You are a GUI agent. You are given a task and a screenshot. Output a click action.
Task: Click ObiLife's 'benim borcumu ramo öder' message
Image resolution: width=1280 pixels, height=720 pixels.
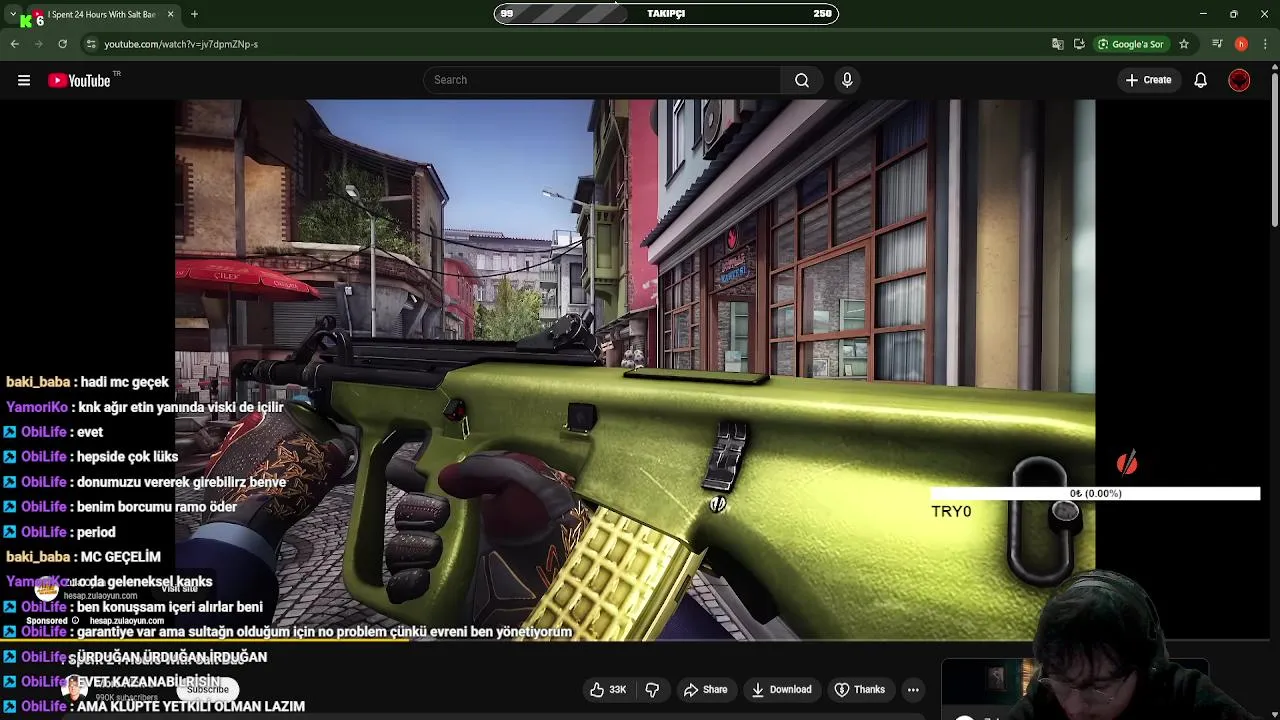120,507
